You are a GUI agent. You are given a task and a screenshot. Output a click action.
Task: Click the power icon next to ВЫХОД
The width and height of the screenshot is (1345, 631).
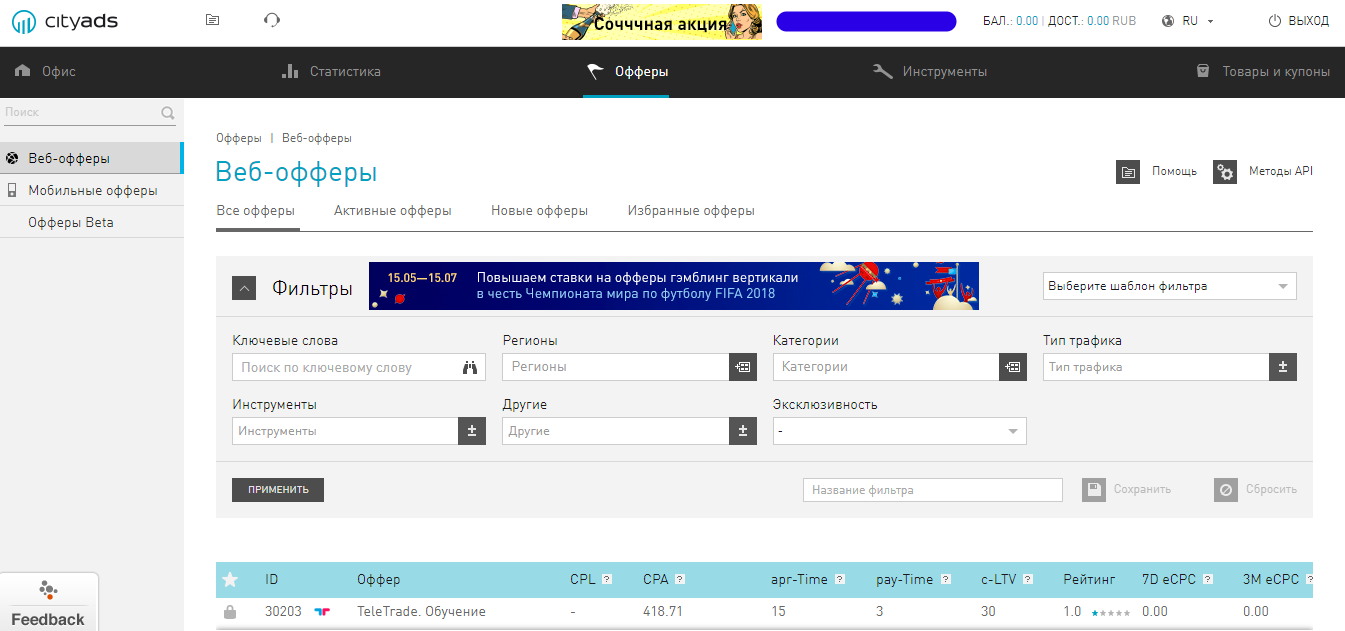(x=1274, y=21)
